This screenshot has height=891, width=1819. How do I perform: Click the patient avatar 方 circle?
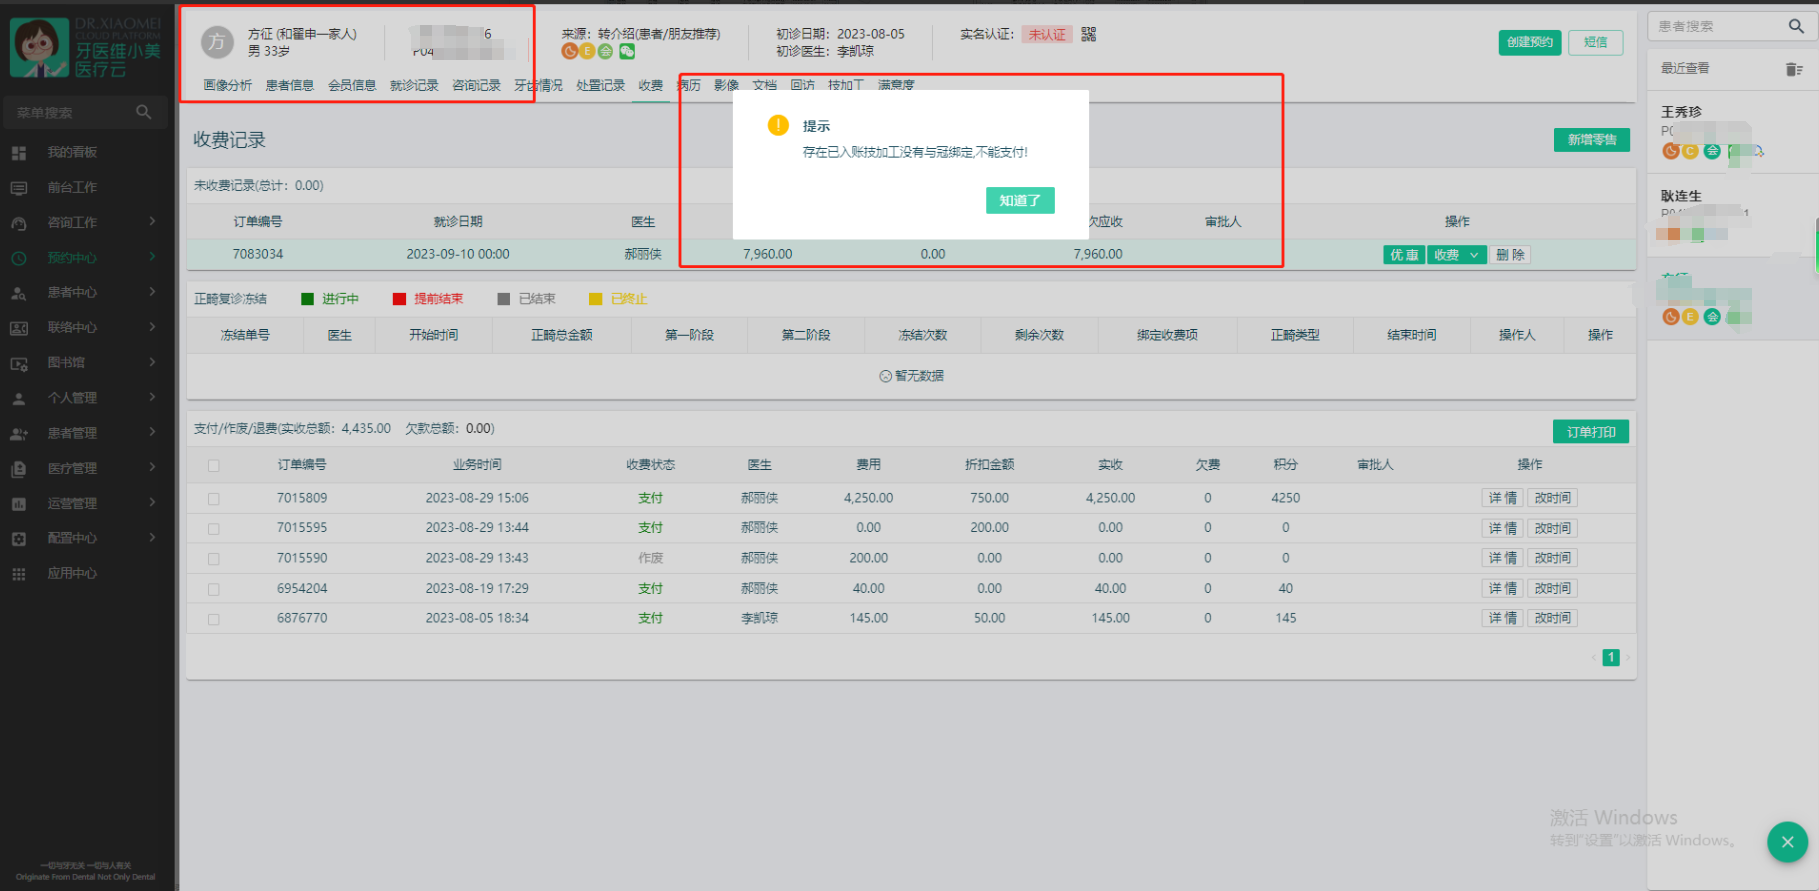tap(217, 42)
